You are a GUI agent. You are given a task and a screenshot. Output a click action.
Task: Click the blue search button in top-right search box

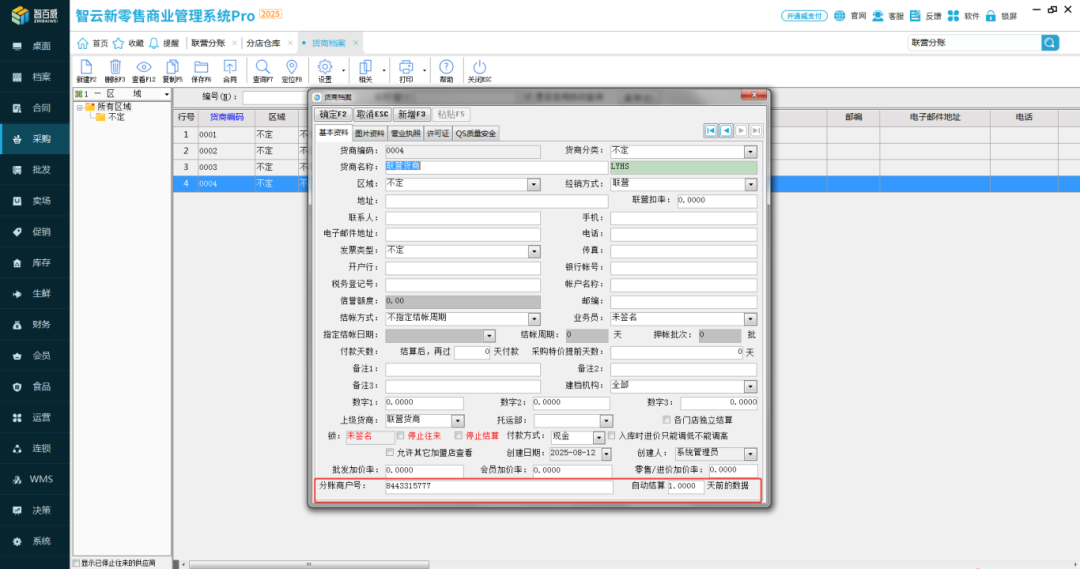pos(1050,43)
